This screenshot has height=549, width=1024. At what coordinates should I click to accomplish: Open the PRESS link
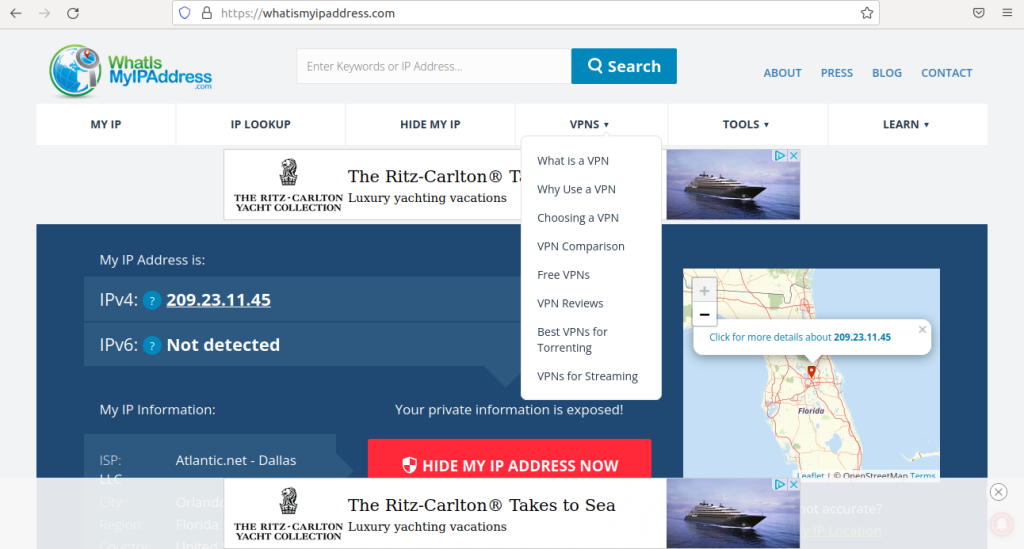point(837,73)
